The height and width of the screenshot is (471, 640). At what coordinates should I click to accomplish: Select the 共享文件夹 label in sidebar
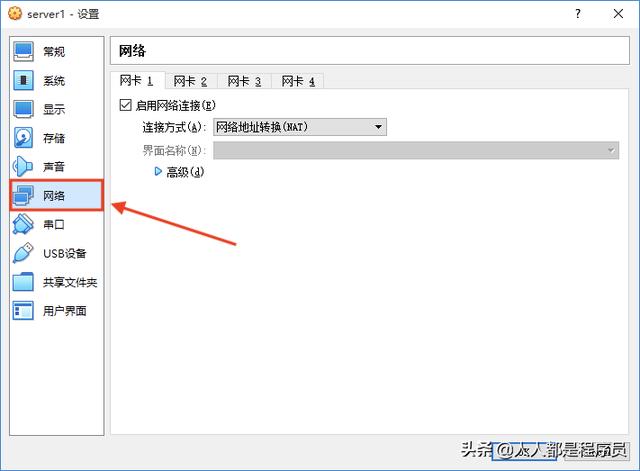[70, 282]
